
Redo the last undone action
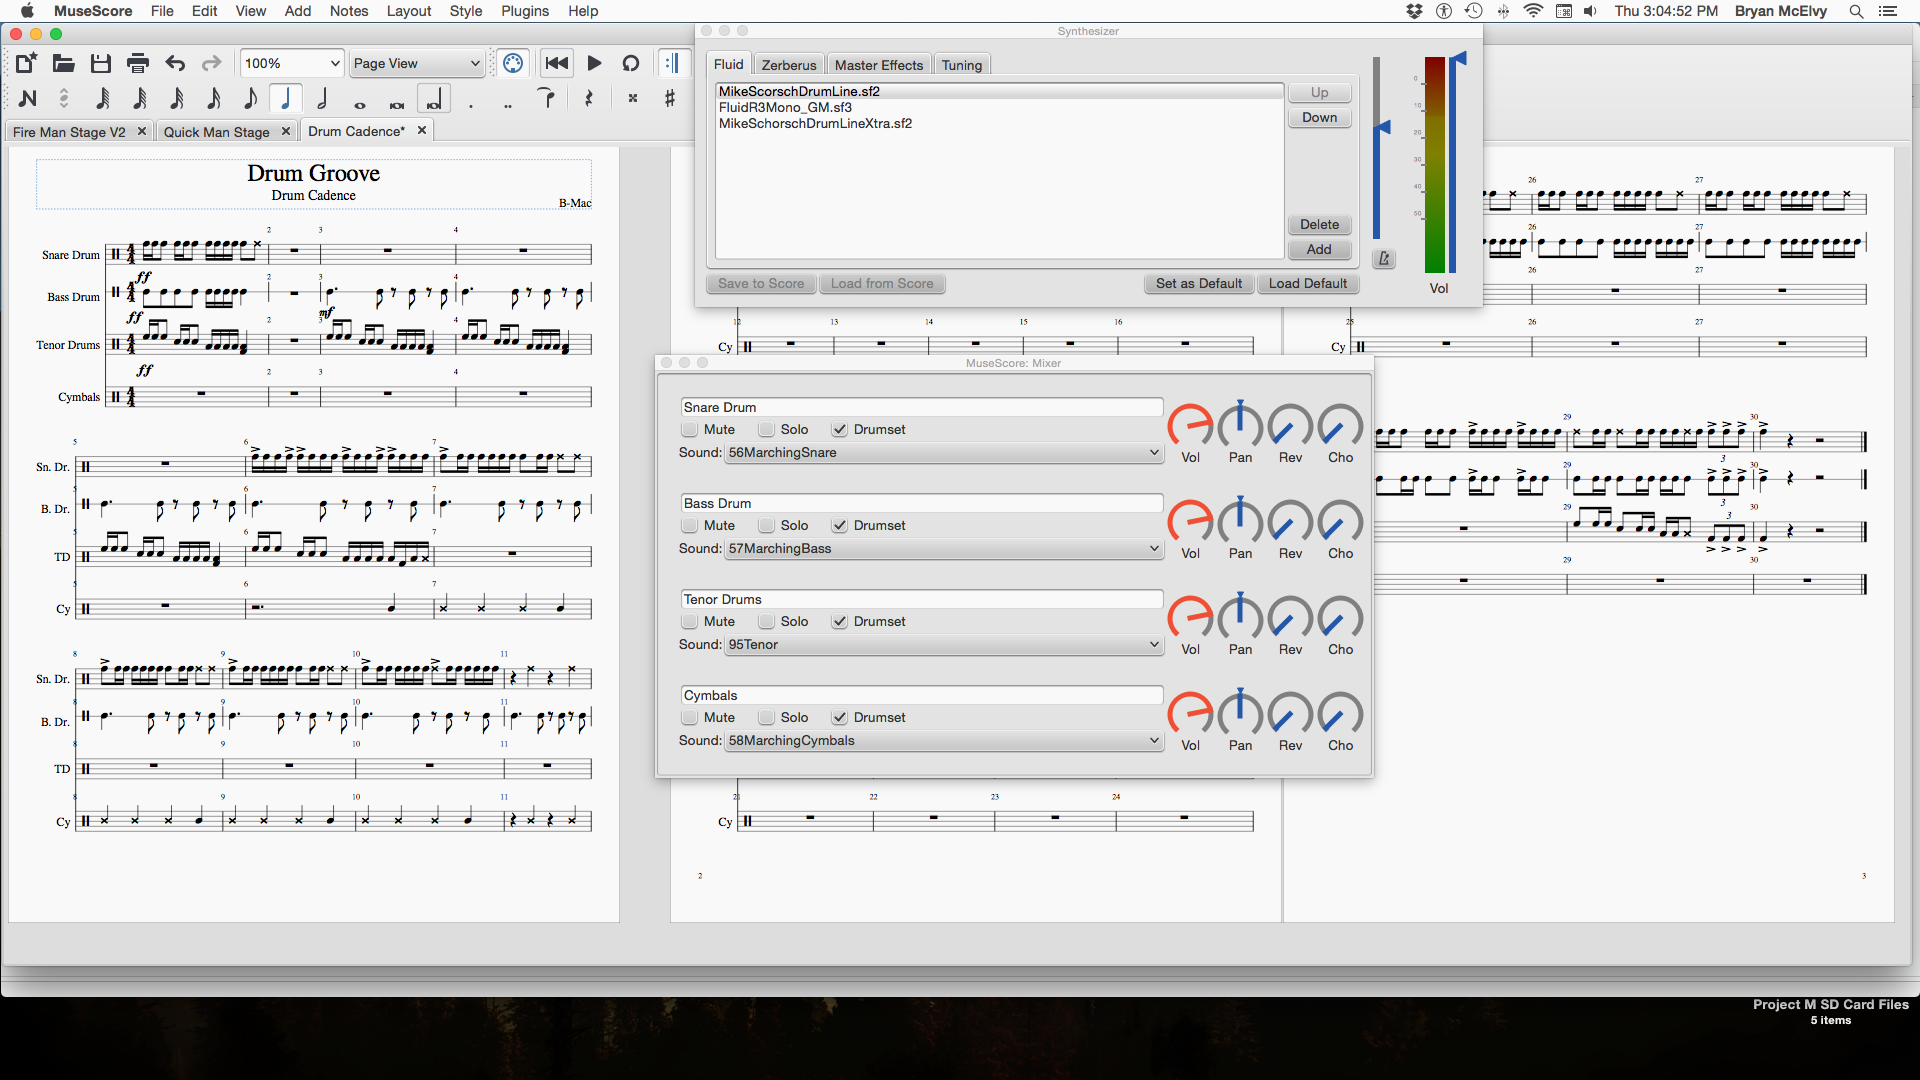tap(211, 64)
